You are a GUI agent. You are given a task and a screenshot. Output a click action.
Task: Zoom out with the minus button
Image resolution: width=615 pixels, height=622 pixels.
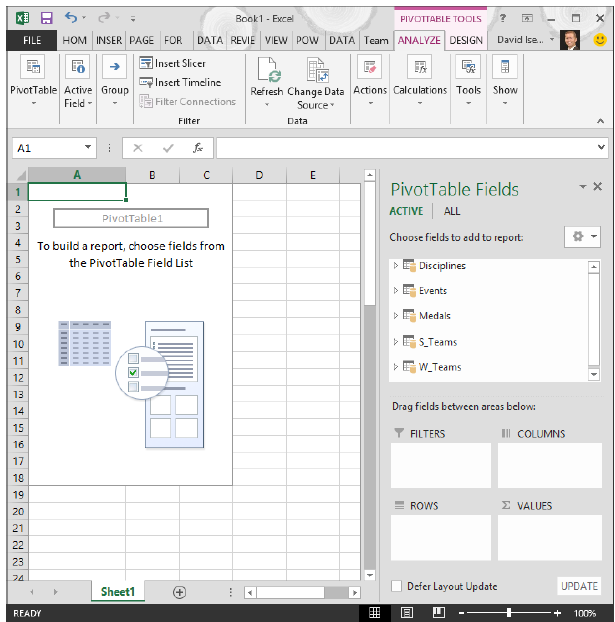coord(461,613)
